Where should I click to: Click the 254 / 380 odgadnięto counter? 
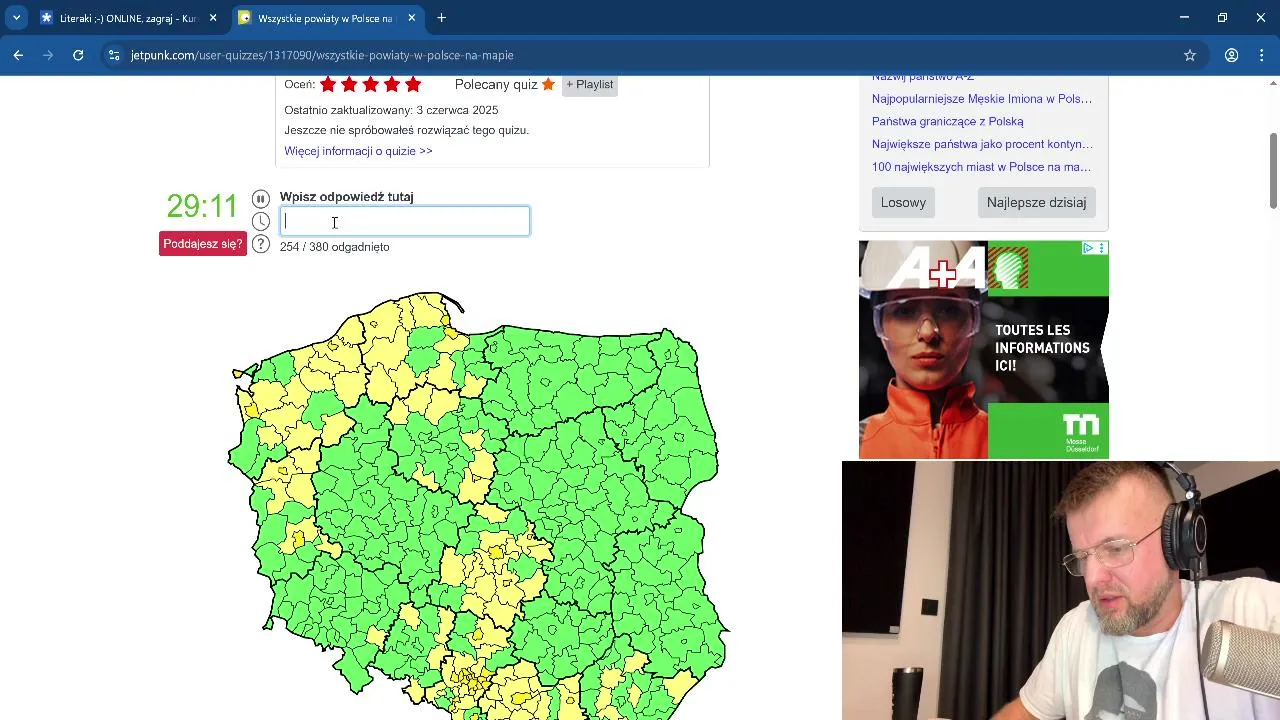(x=335, y=247)
